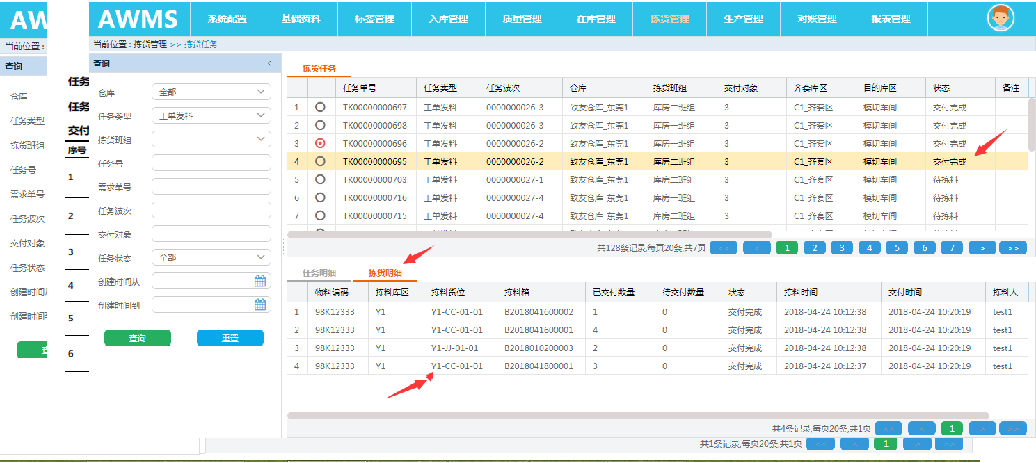Jump to first page in upper pagination
Image resolution: width=1036 pixels, height=463 pixels.
[724, 247]
